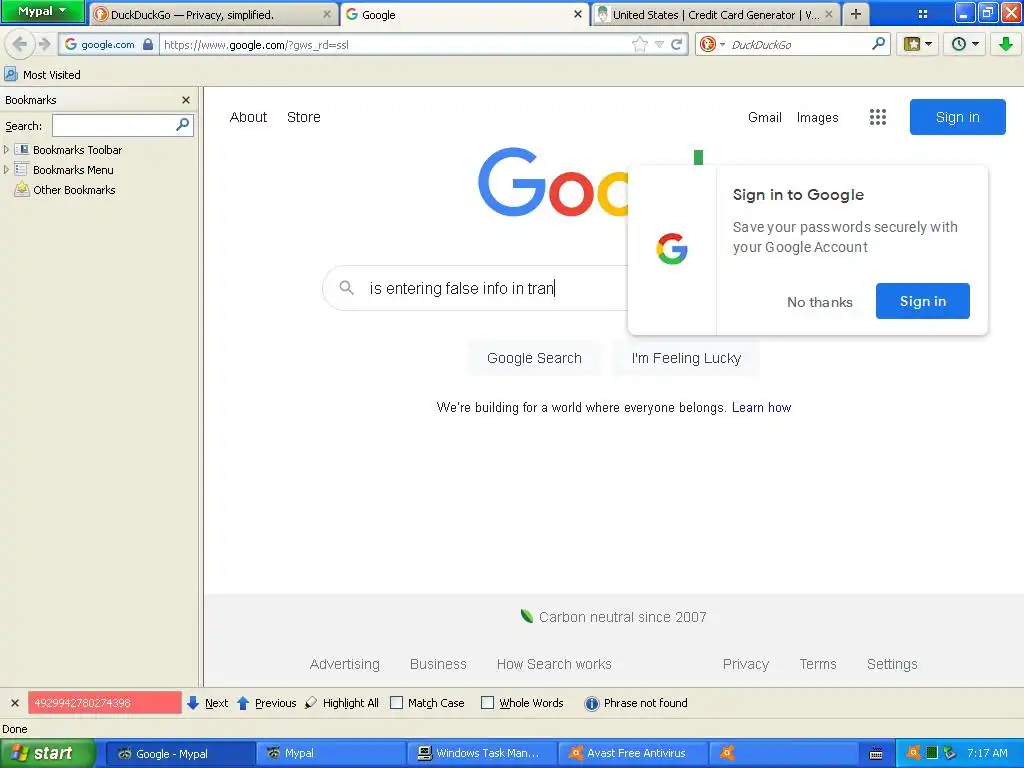Open the Privacy footer link
This screenshot has height=768, width=1024.
(x=746, y=664)
